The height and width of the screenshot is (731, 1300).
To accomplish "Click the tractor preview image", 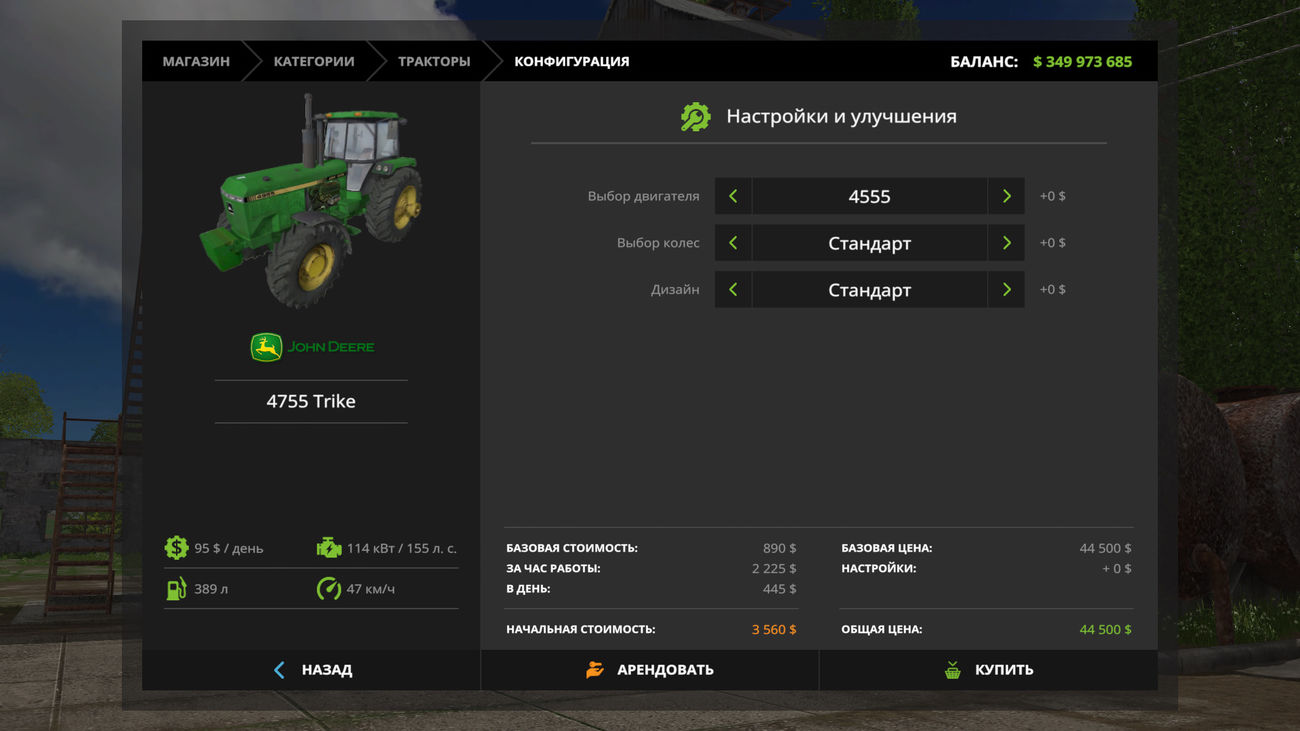I will click(311, 201).
